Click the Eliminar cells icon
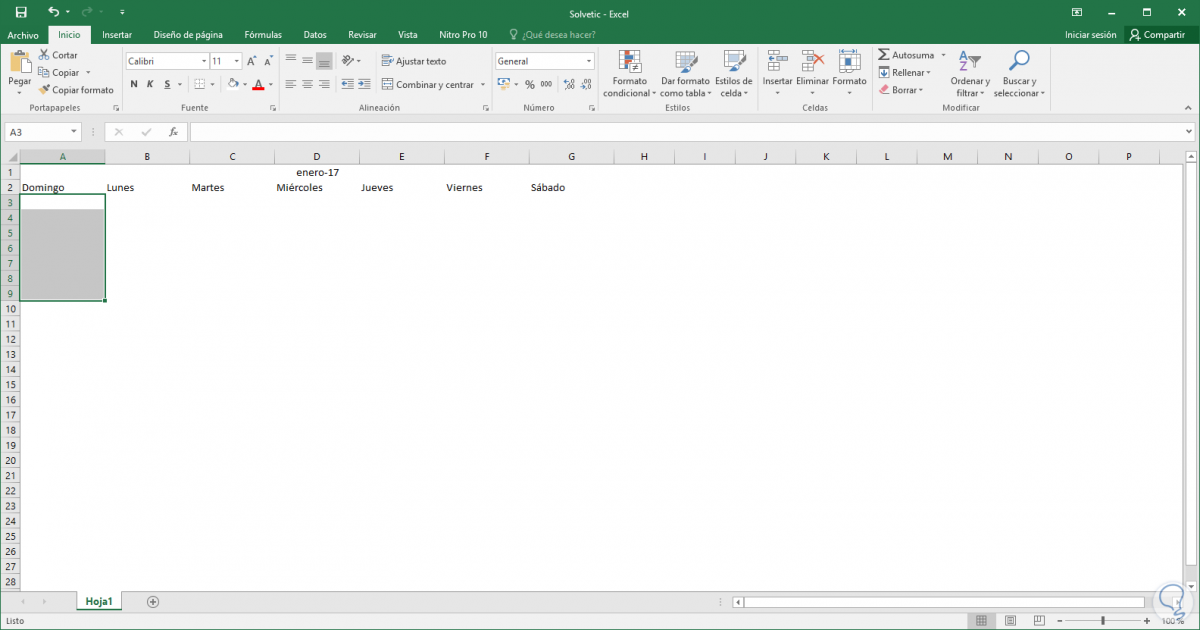Screen dimensions: 1200x630 tap(812, 61)
